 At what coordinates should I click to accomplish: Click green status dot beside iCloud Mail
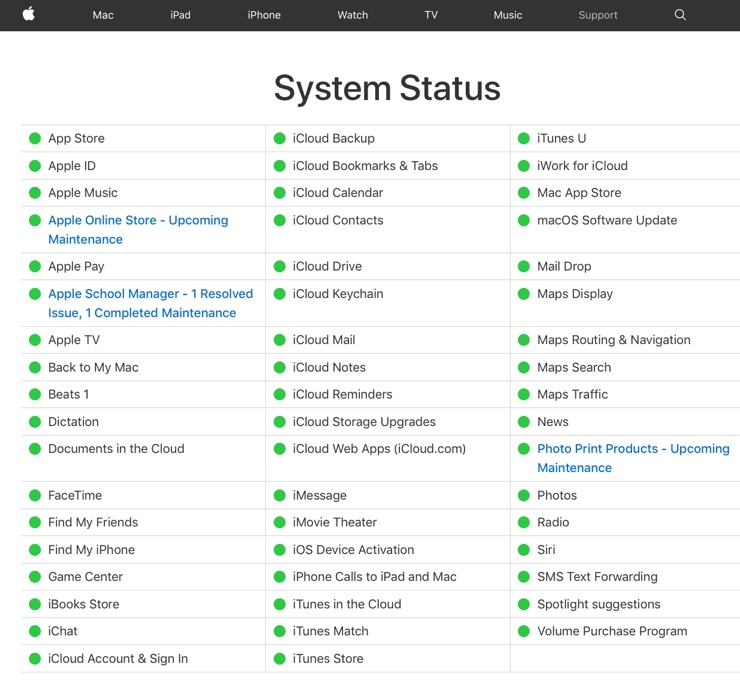pyautogui.click(x=280, y=340)
